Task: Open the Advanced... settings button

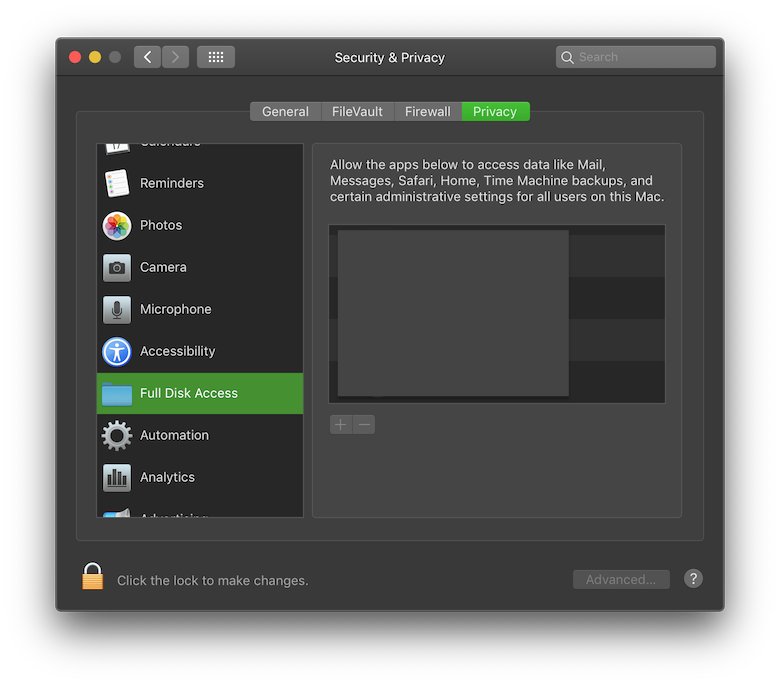Action: tap(621, 579)
